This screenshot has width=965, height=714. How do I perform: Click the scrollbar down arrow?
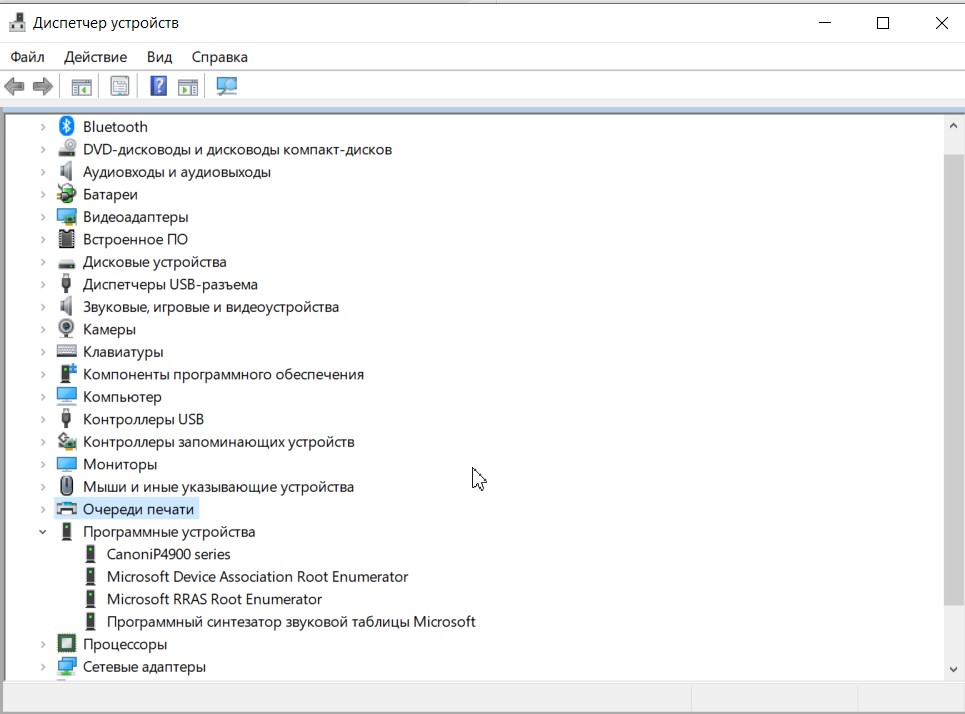[x=953, y=670]
